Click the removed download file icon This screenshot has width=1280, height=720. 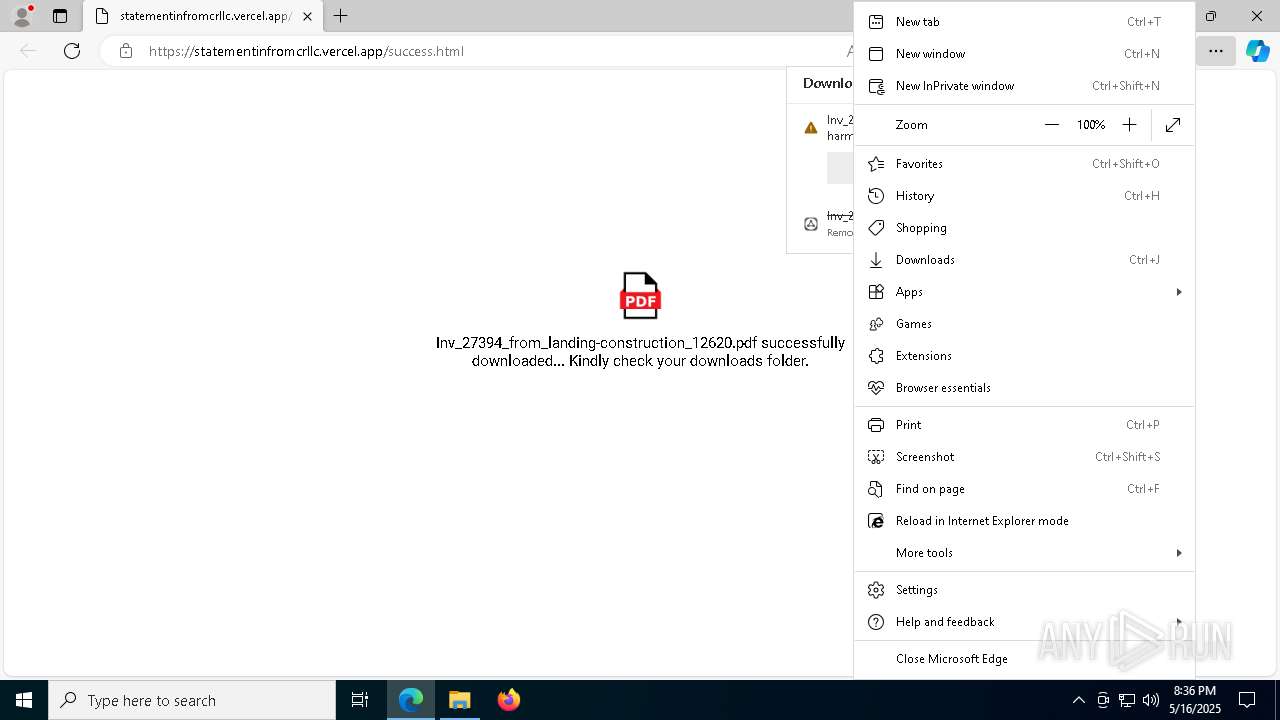[x=811, y=224]
